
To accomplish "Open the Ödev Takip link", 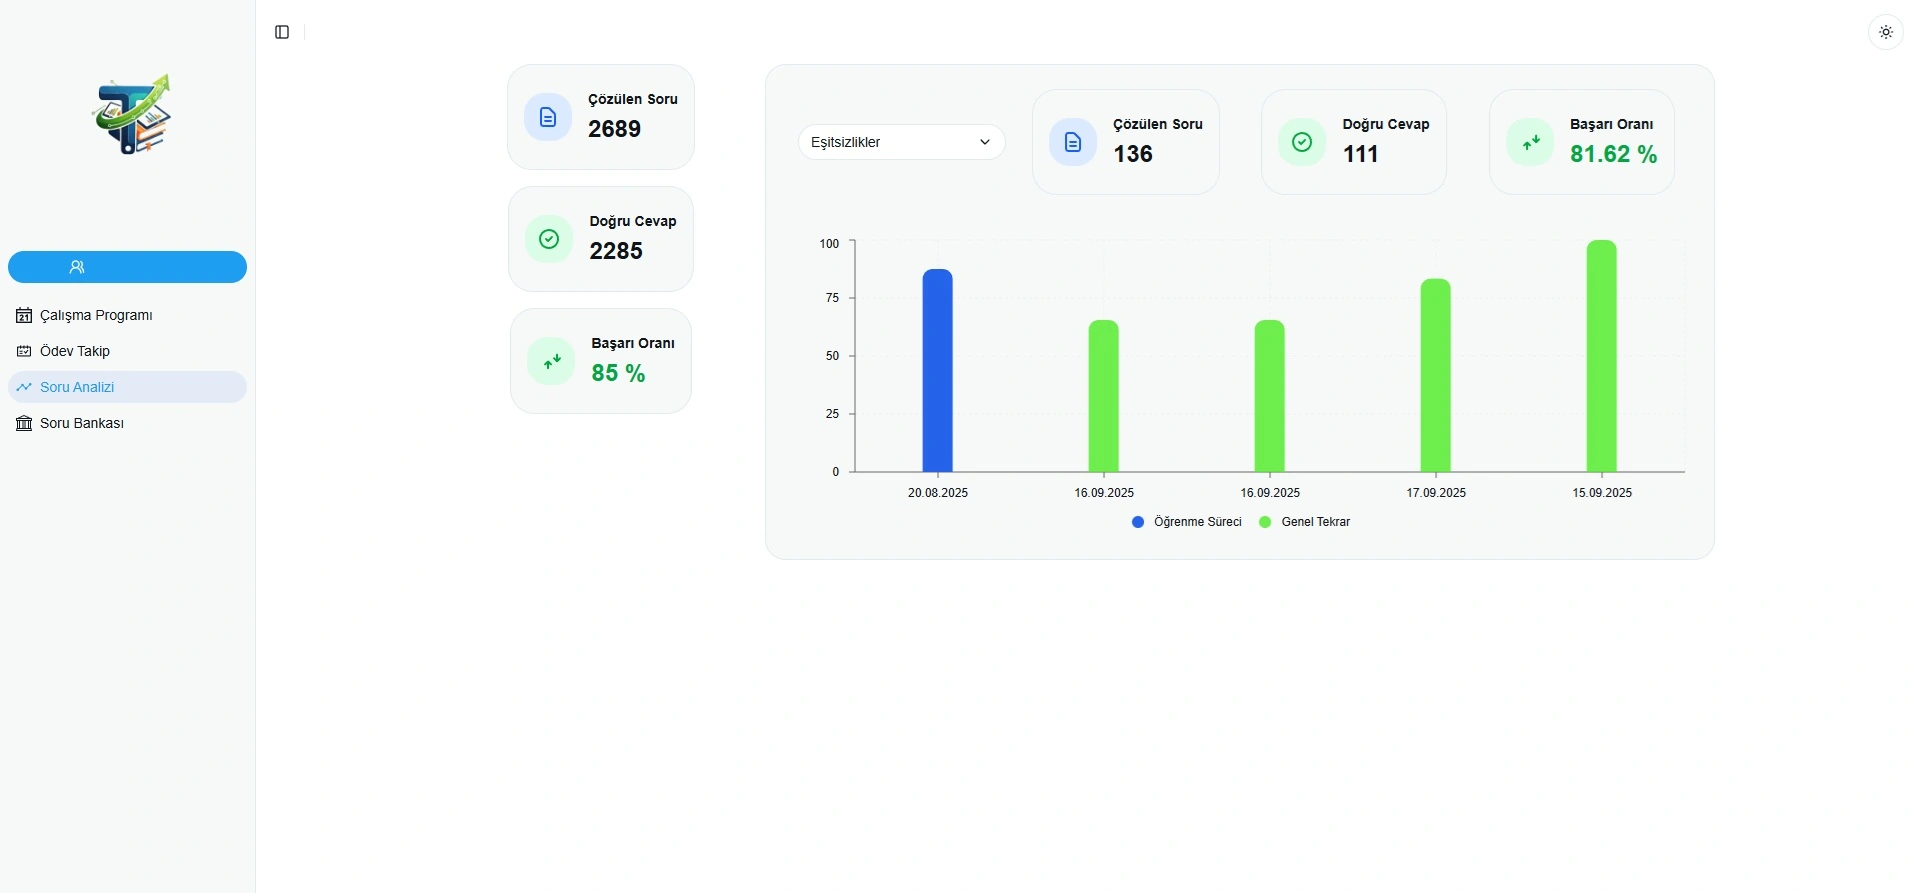I will (x=75, y=351).
